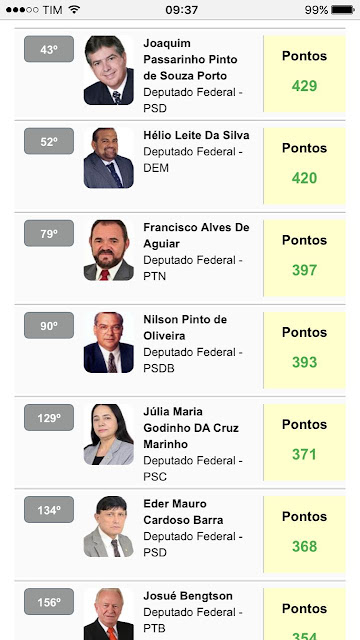Select the 79º ranking badge
This screenshot has height=640, width=360.
(49, 233)
